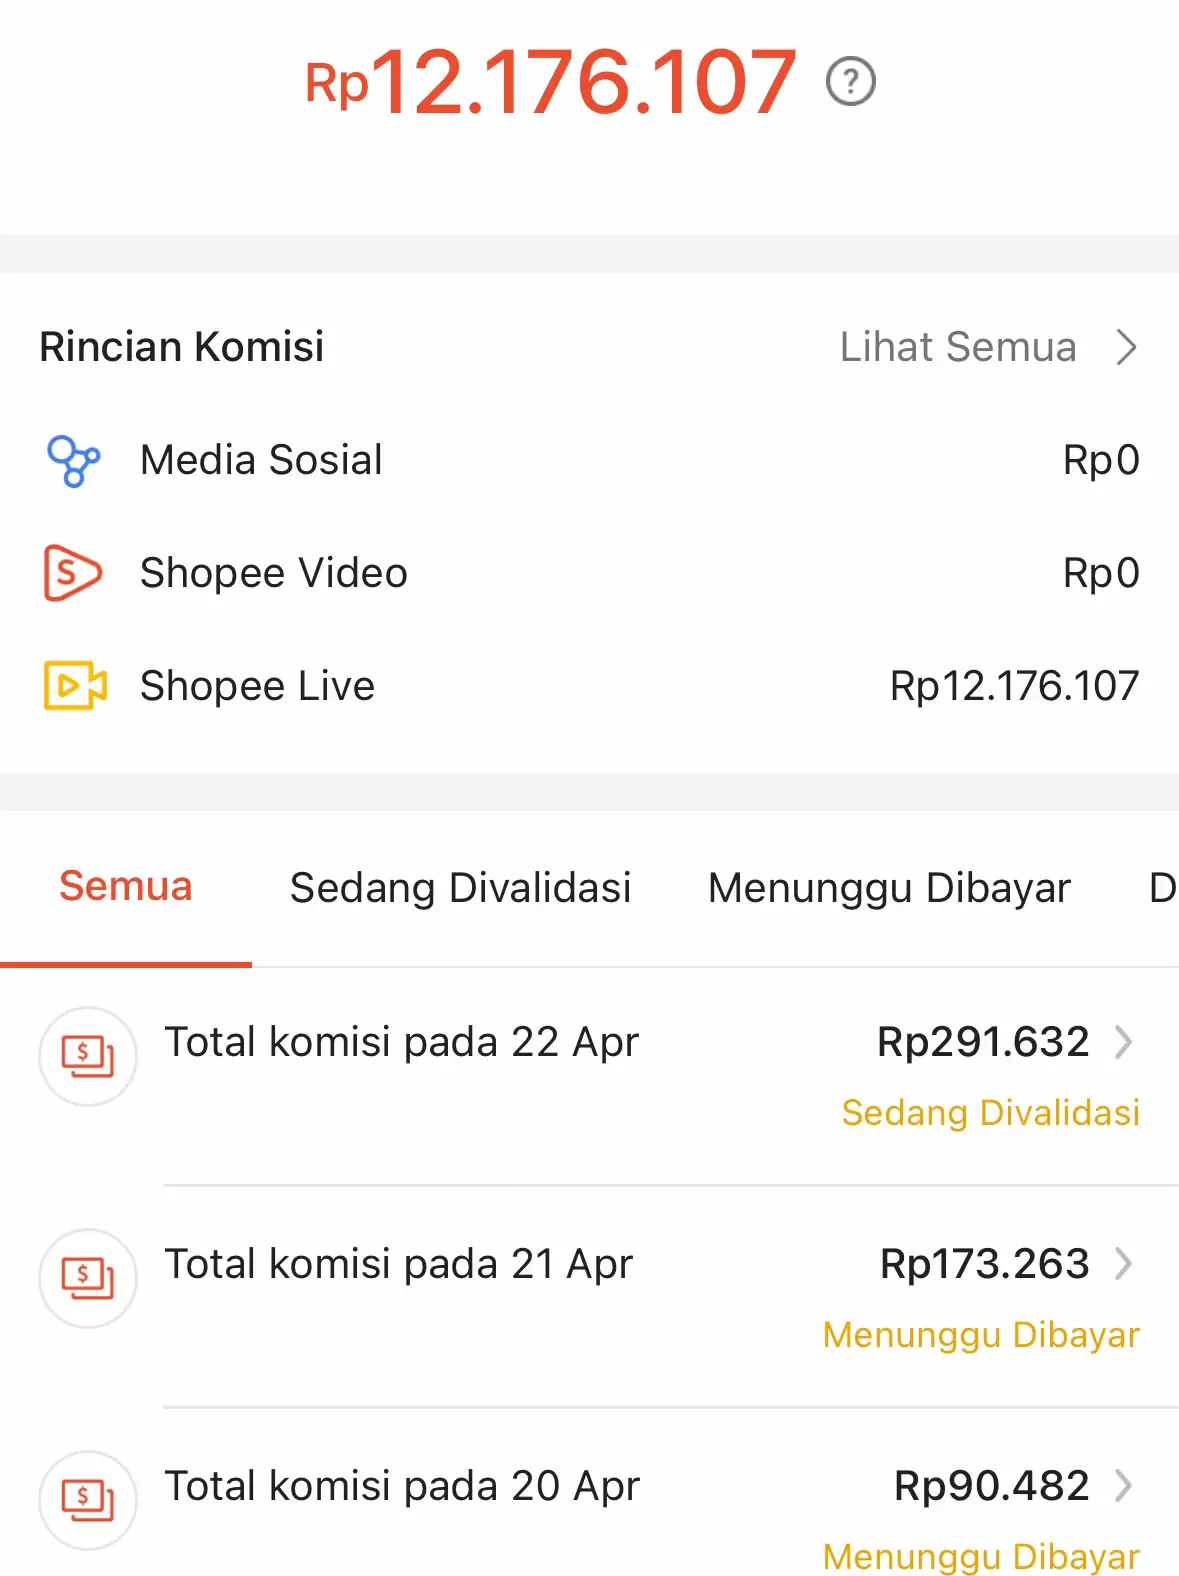Viewport: 1179px width, 1576px height.
Task: Tap the 20 Apr commission money icon
Action: pyautogui.click(x=88, y=1500)
